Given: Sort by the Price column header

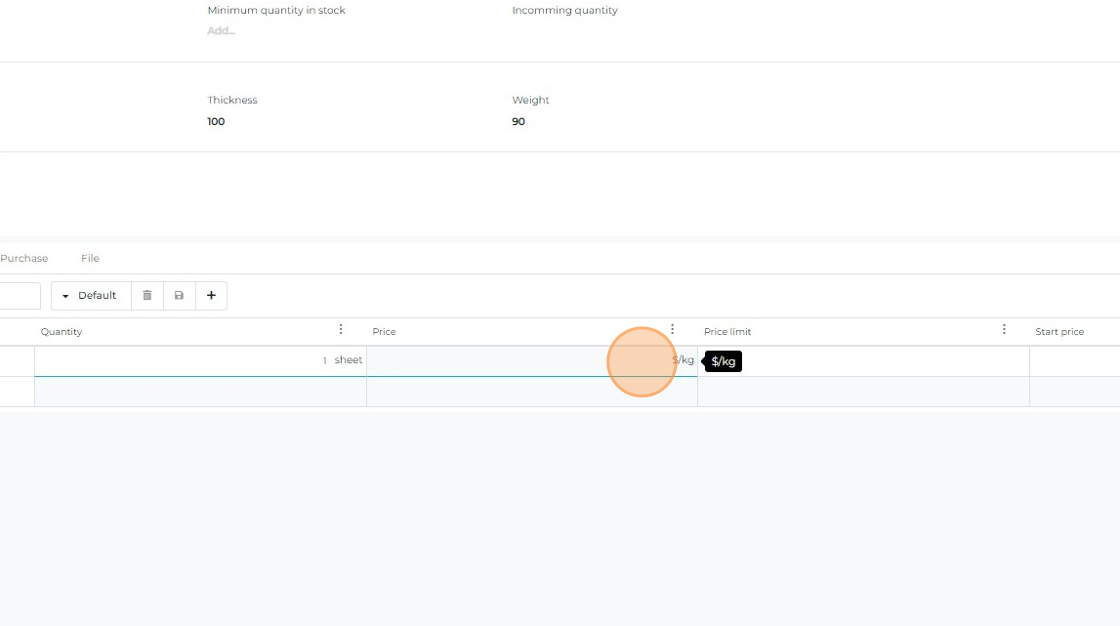Looking at the screenshot, I should coord(384,332).
